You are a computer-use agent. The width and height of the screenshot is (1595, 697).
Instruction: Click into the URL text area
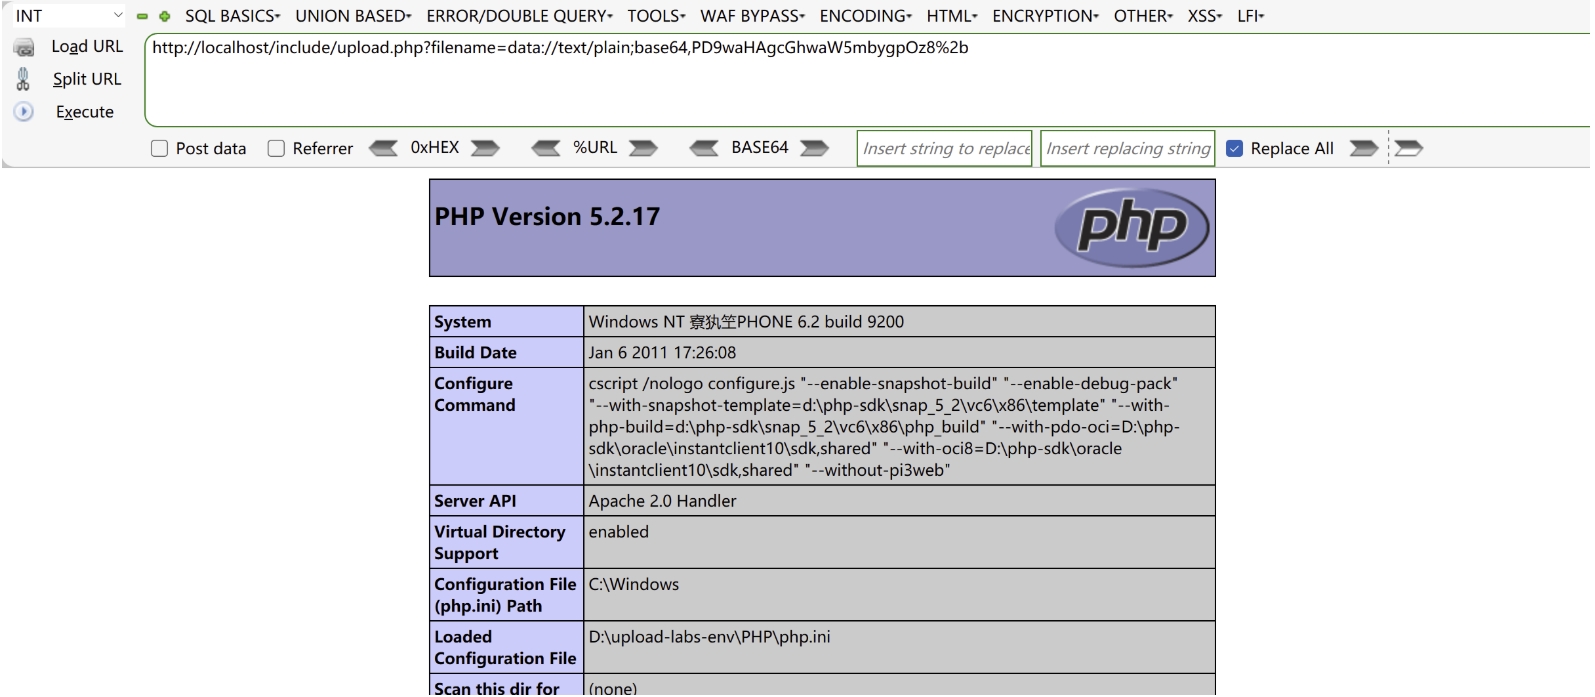coord(868,80)
